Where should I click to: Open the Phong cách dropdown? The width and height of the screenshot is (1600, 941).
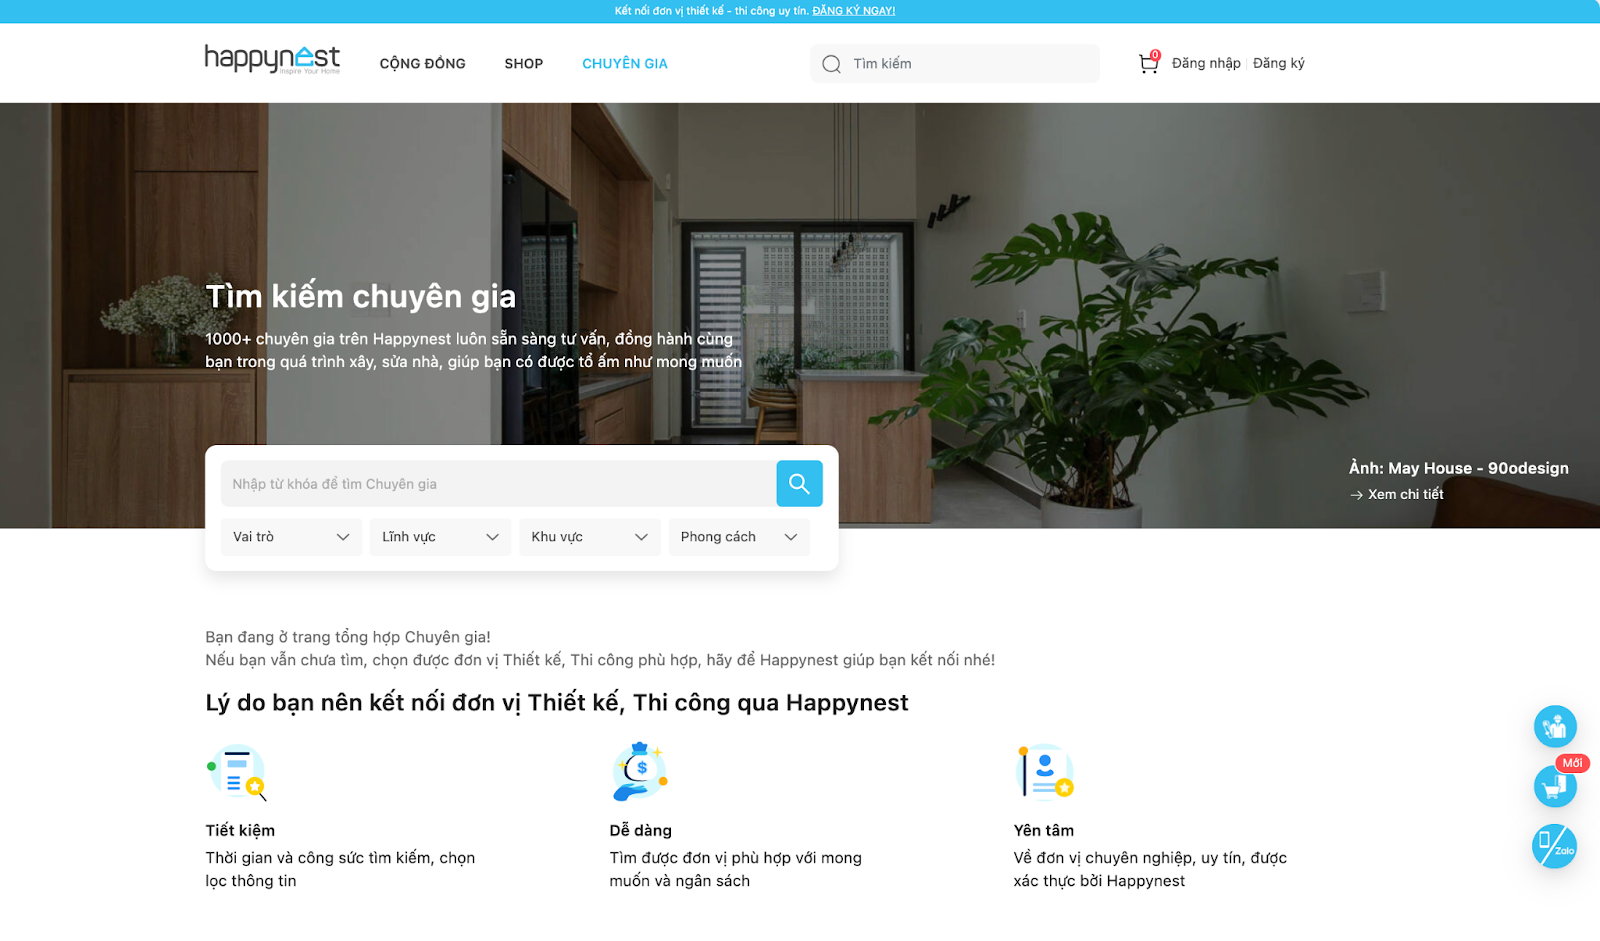click(x=739, y=537)
